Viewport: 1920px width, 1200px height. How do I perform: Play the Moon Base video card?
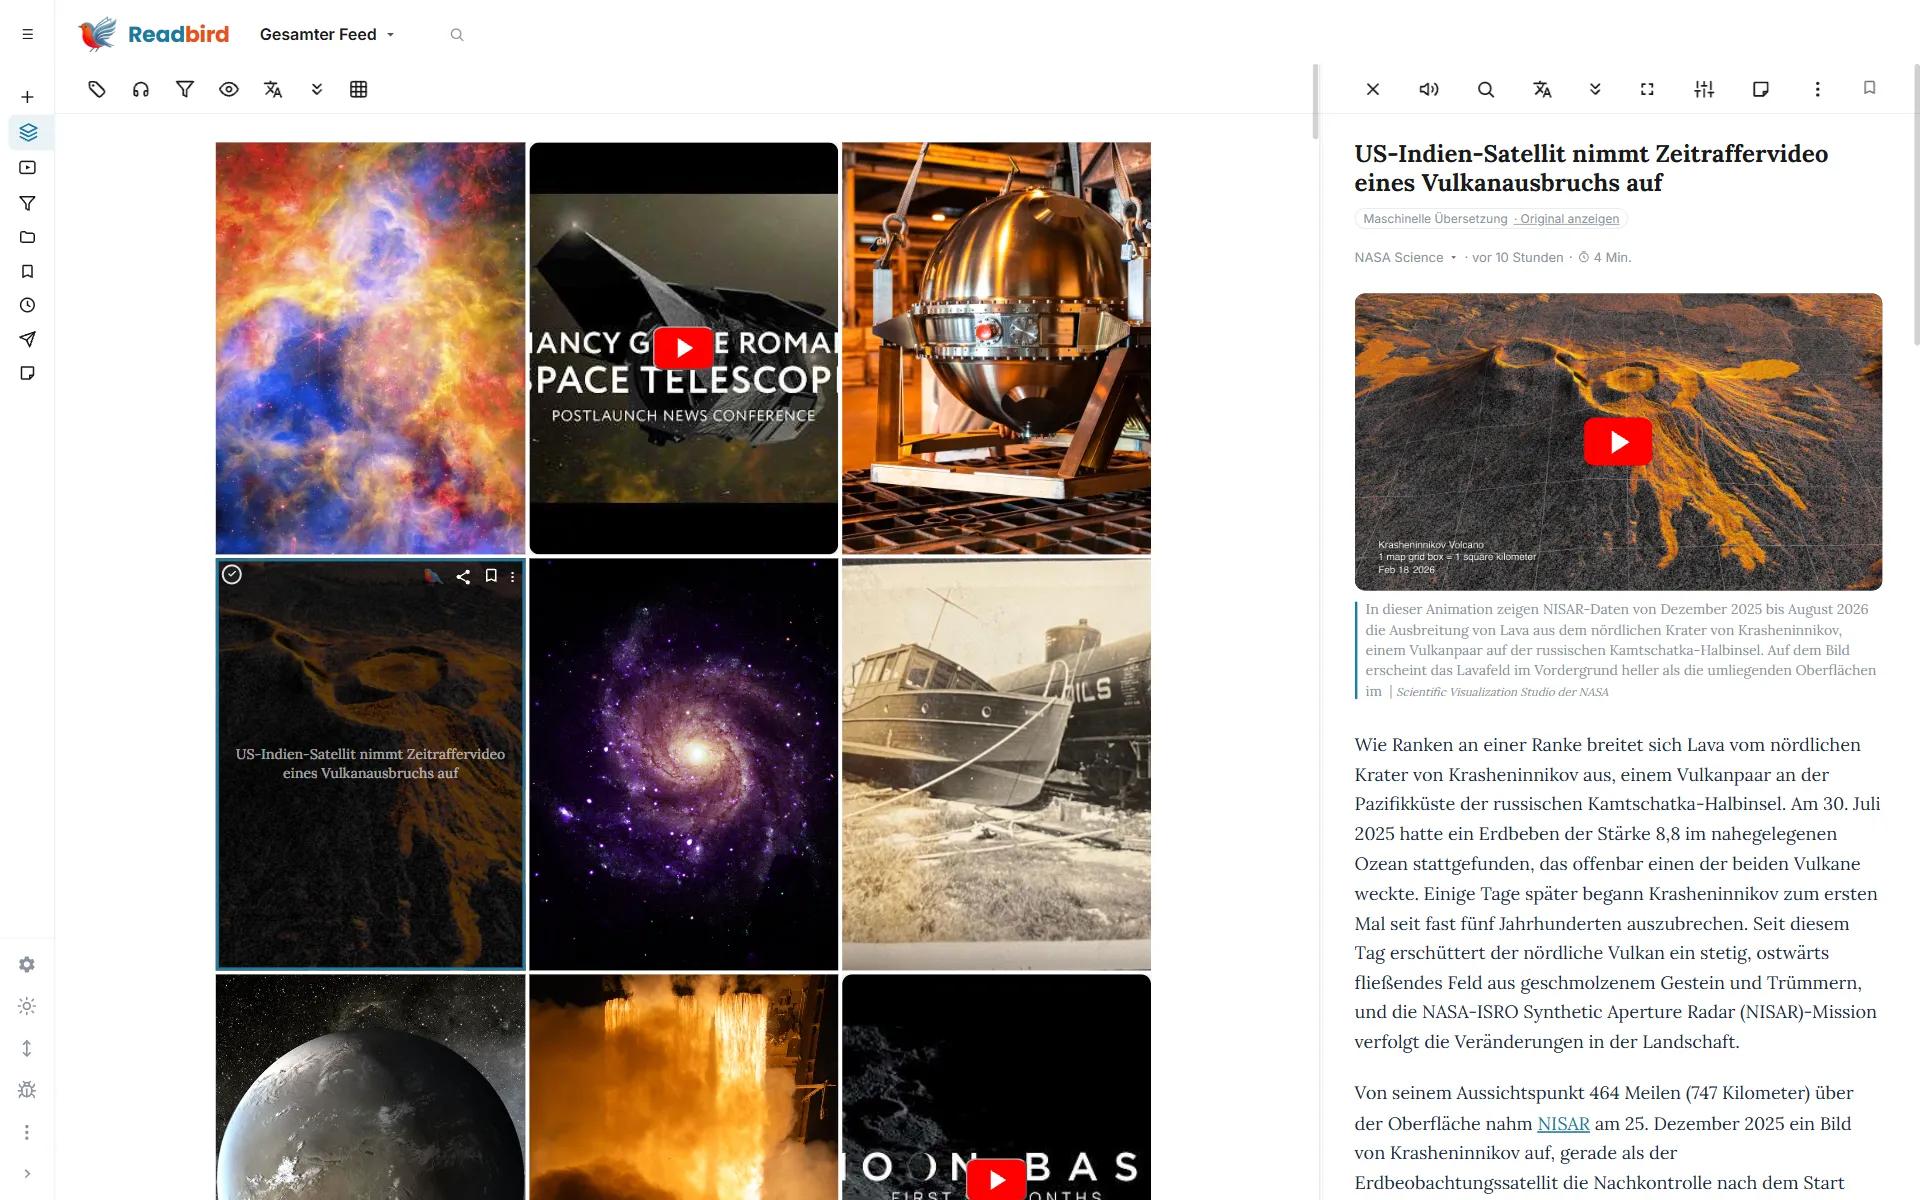point(996,1179)
